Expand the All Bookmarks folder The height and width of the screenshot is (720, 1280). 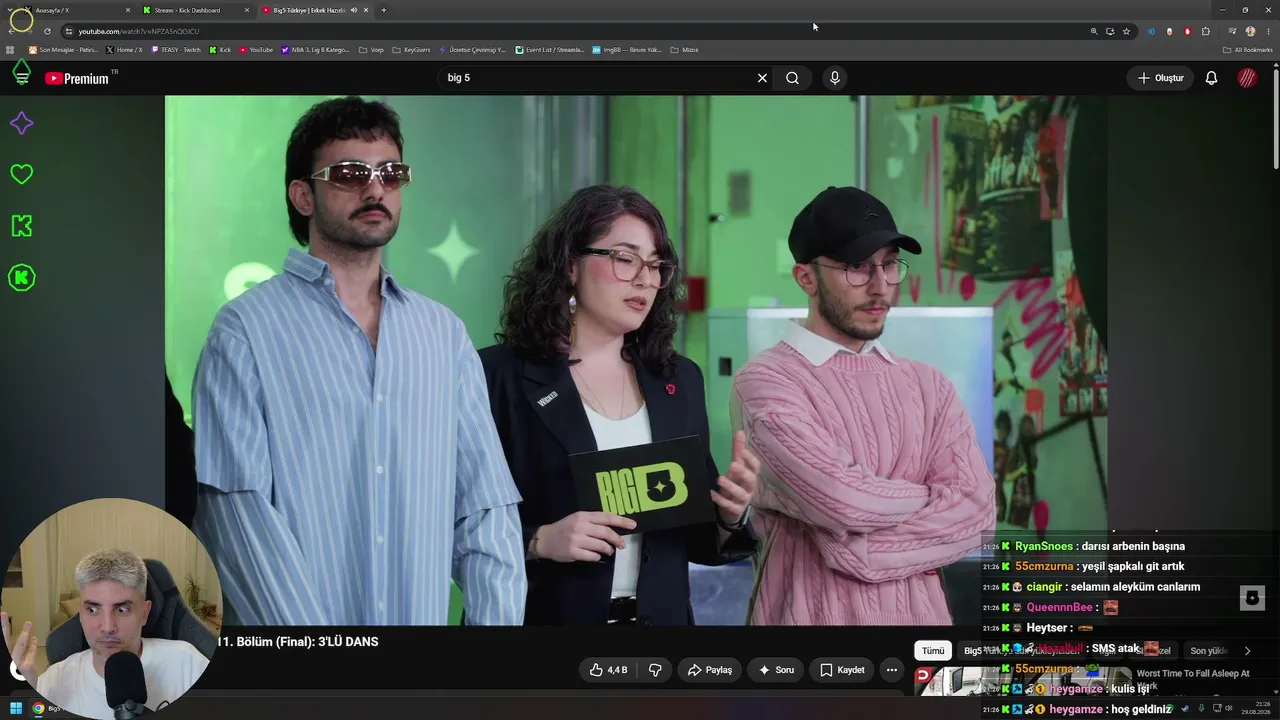[x=1248, y=50]
